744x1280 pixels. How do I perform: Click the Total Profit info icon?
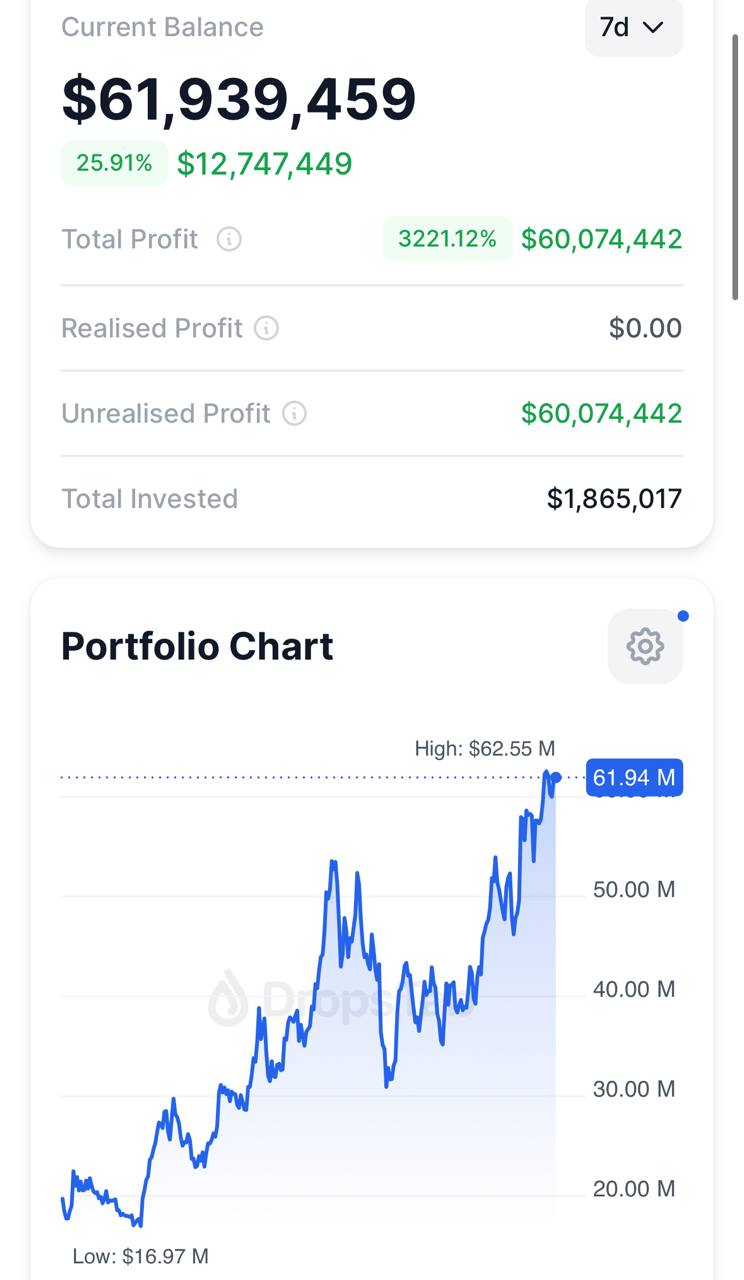(229, 240)
